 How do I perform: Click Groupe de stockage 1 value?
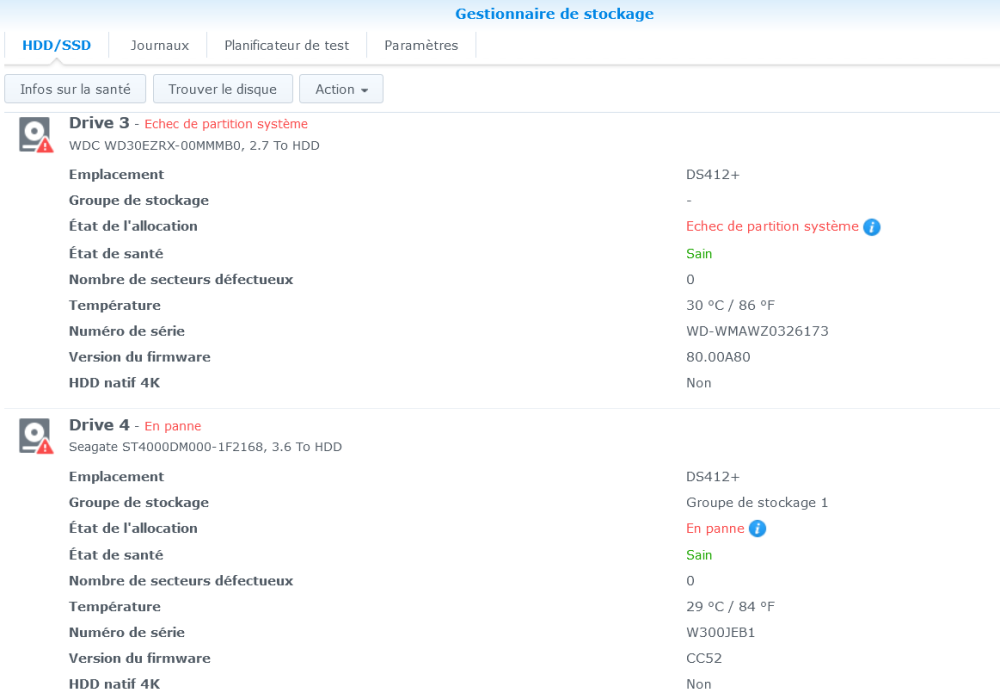(x=757, y=503)
